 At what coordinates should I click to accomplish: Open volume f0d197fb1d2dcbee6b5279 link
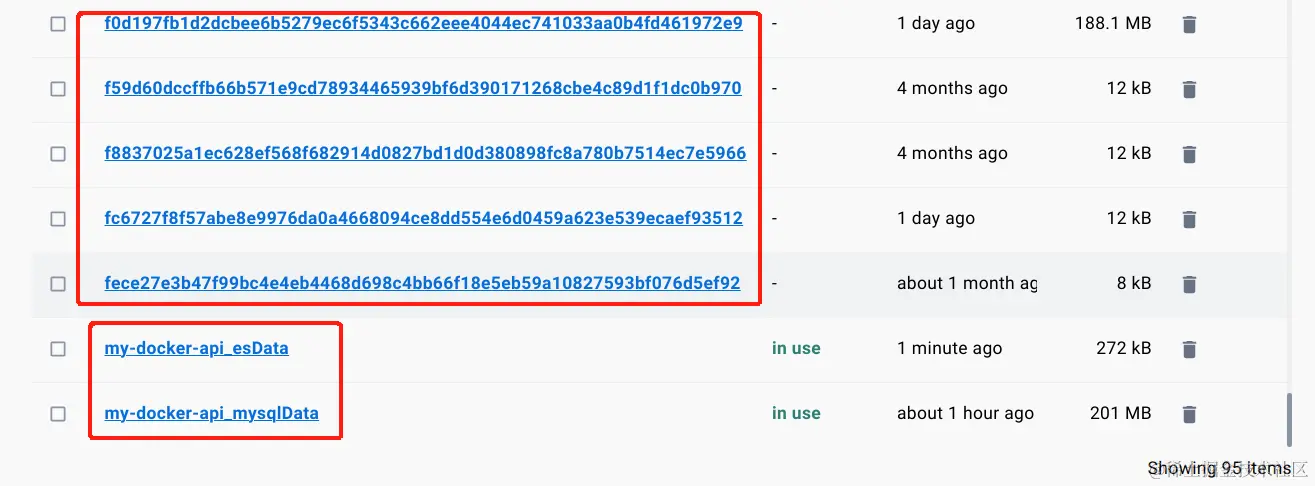point(423,23)
